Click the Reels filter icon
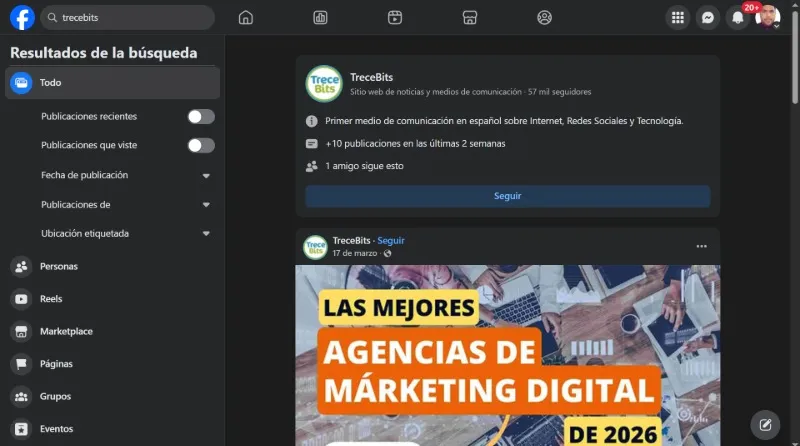Screen dimensions: 800x446 pos(21,299)
